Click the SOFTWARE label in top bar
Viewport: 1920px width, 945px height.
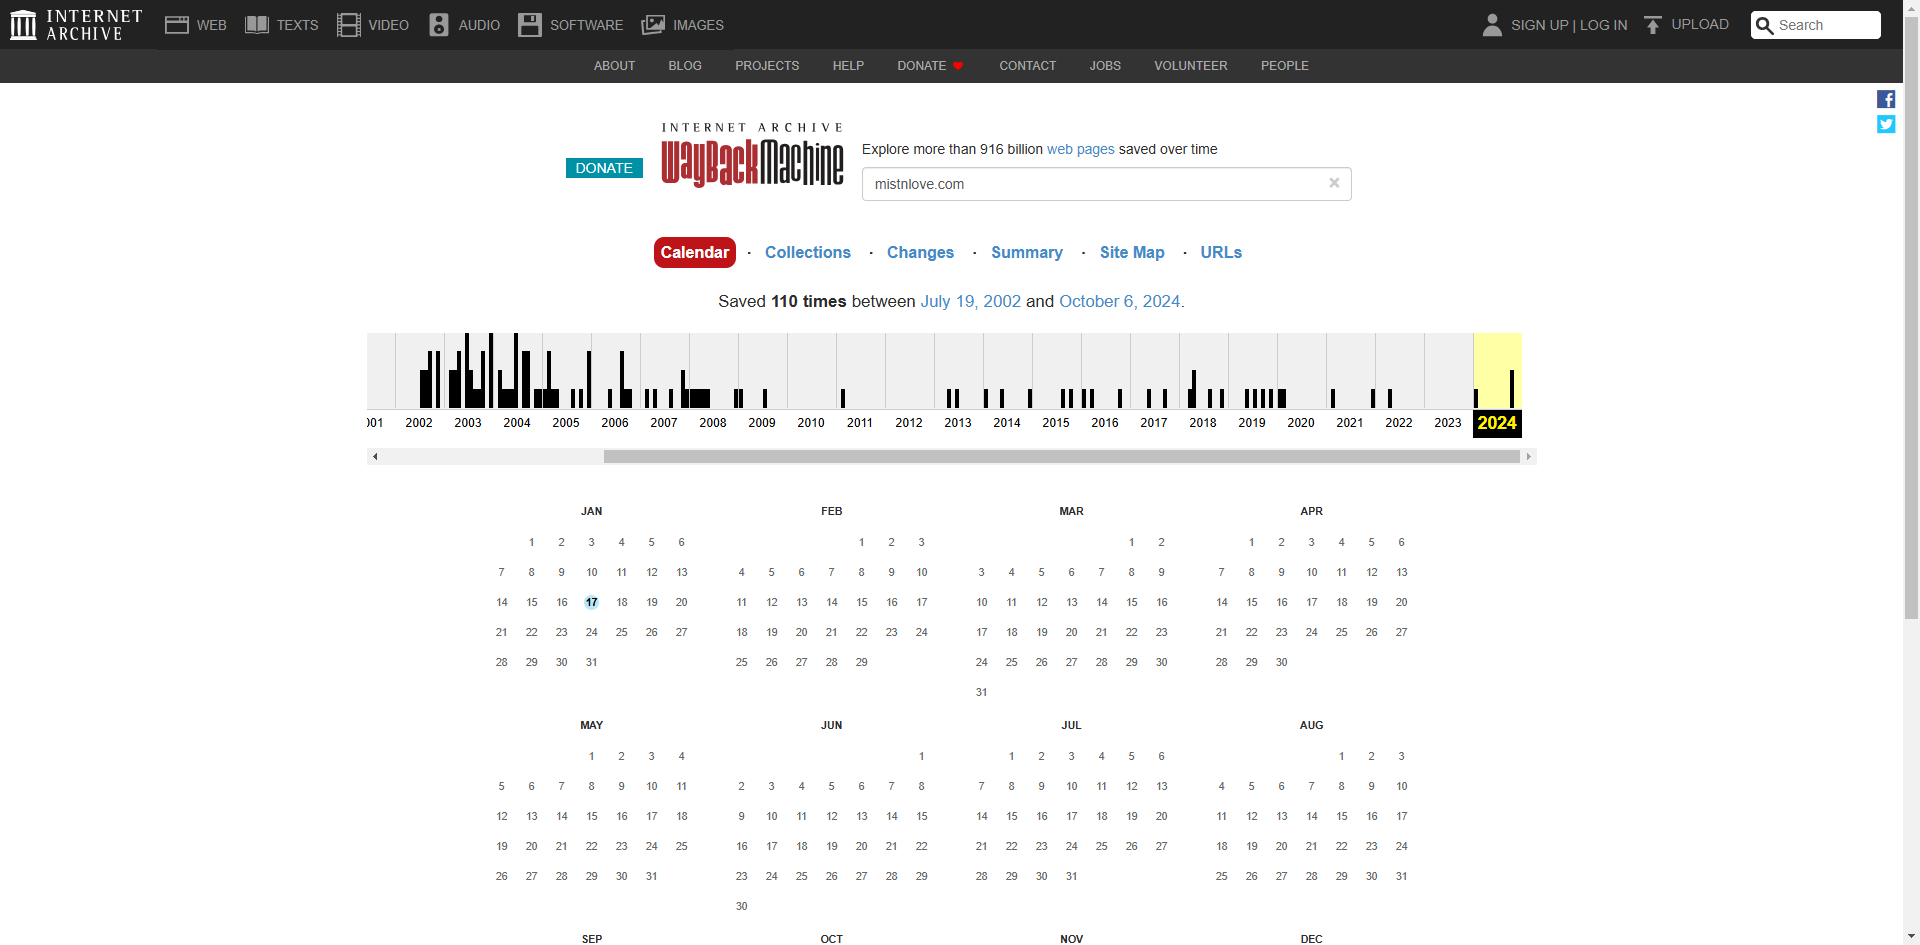[x=586, y=25]
